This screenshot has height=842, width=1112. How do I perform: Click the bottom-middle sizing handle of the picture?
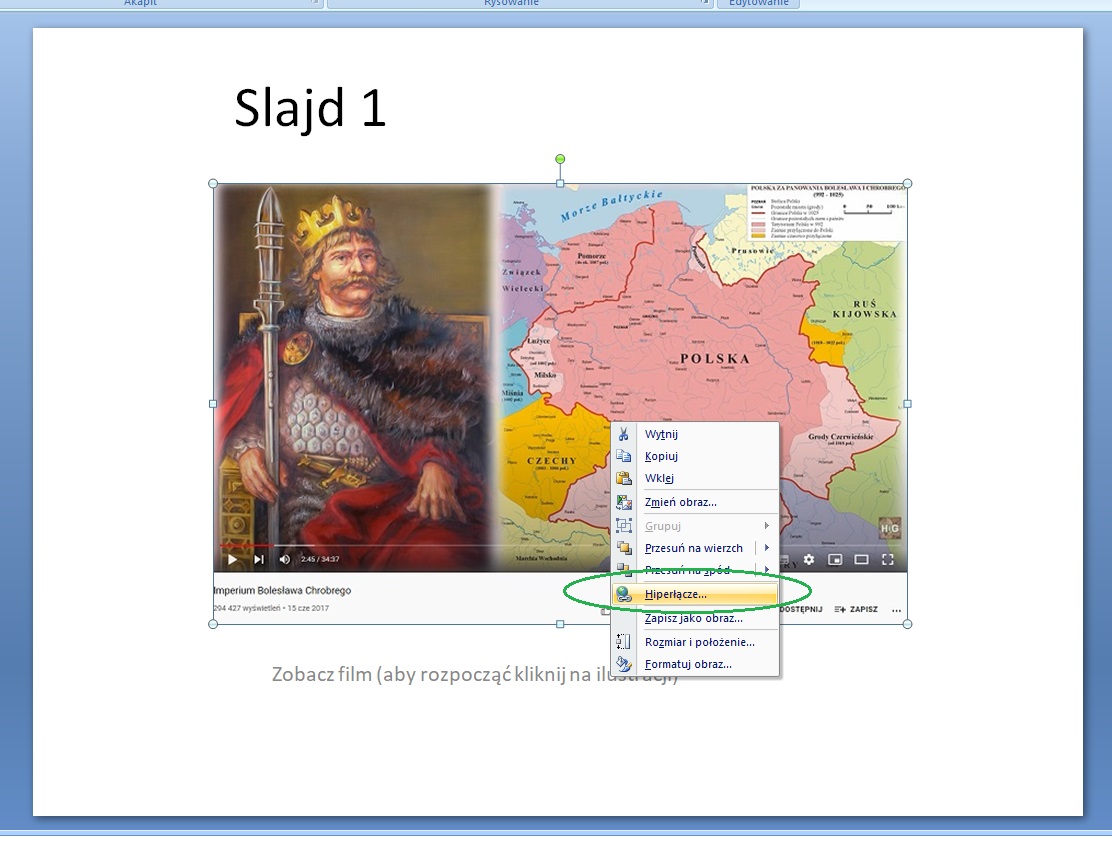tap(560, 624)
